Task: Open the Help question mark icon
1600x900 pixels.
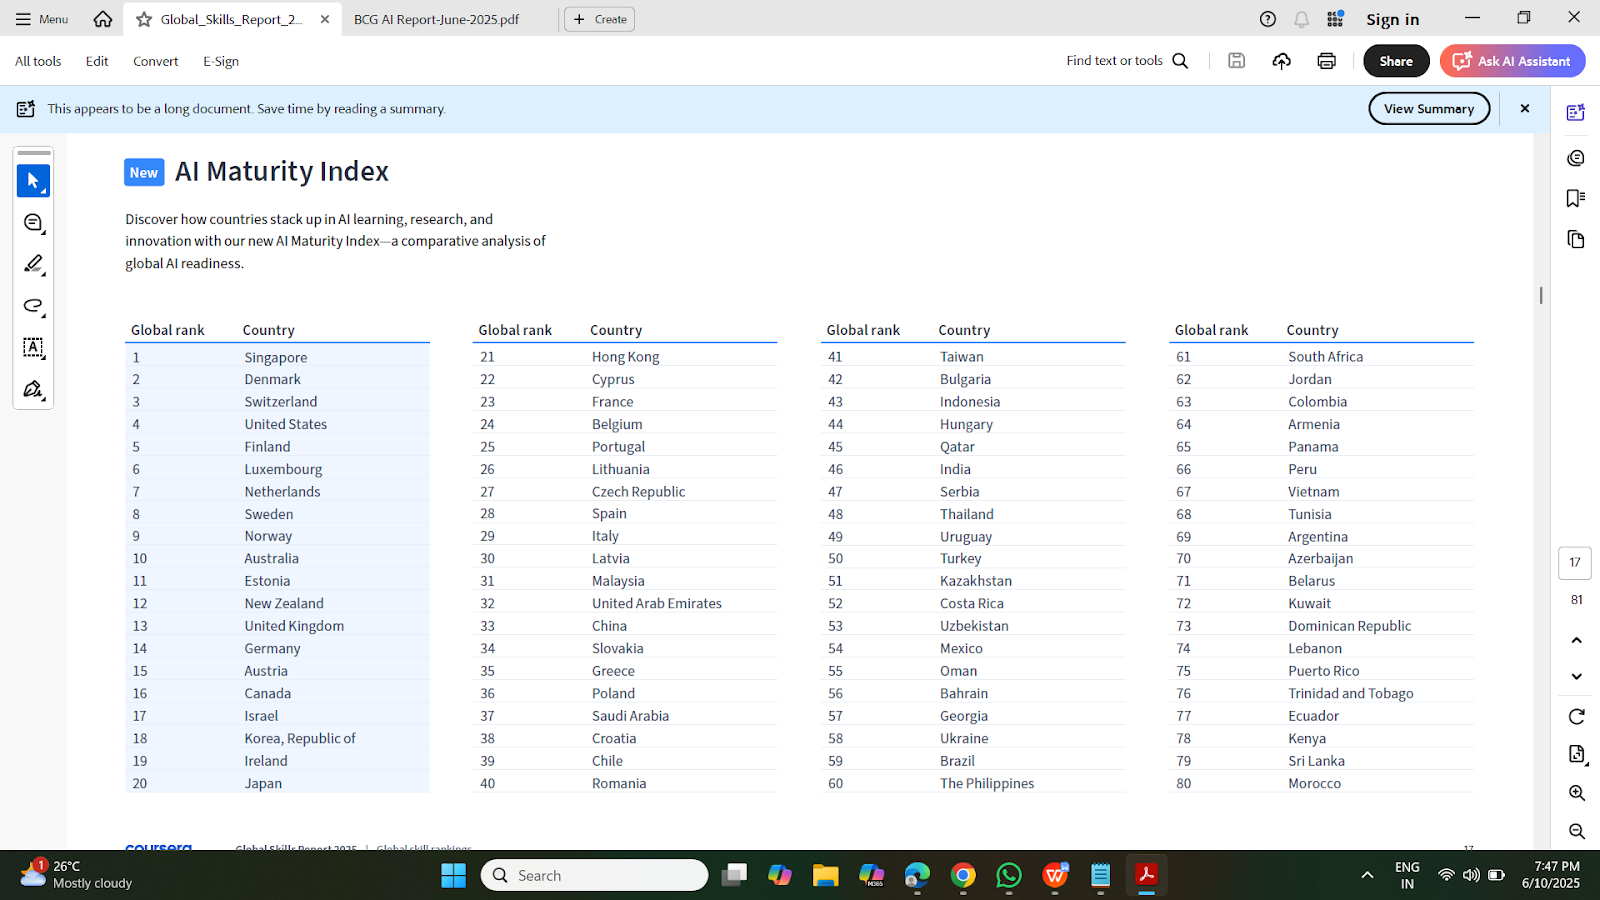Action: [1268, 19]
